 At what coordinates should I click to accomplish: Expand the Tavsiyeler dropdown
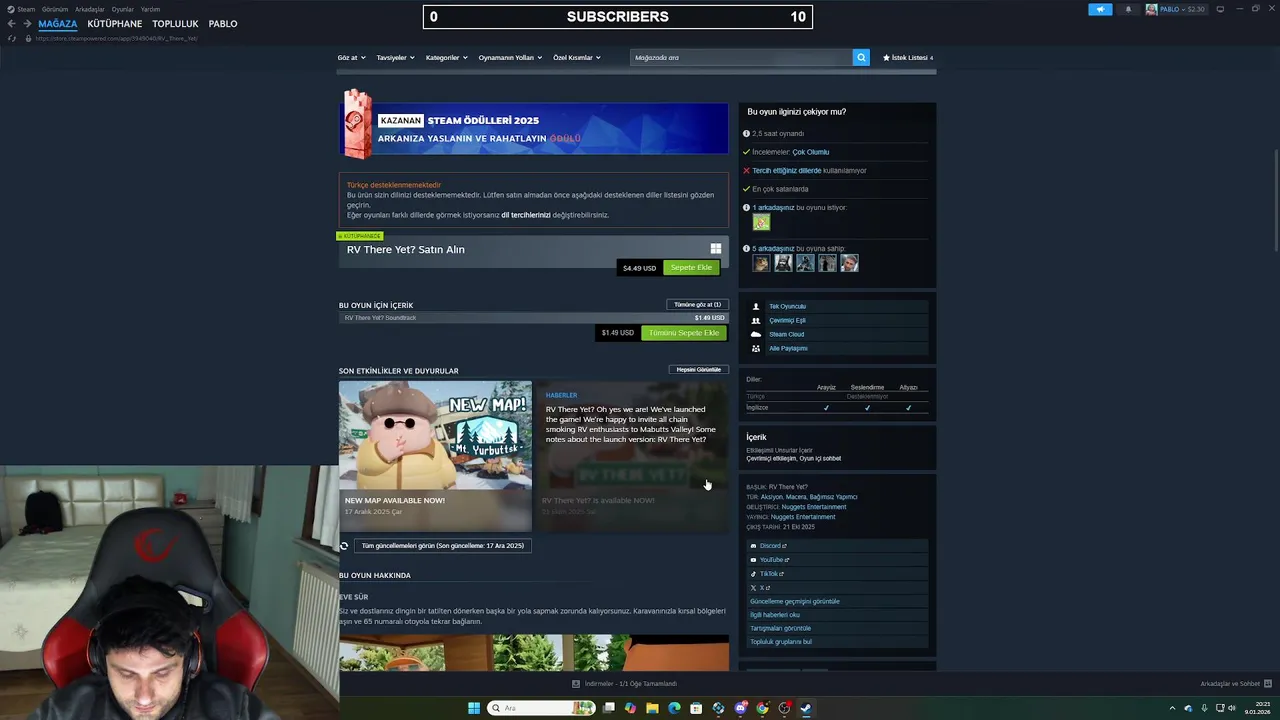point(395,58)
